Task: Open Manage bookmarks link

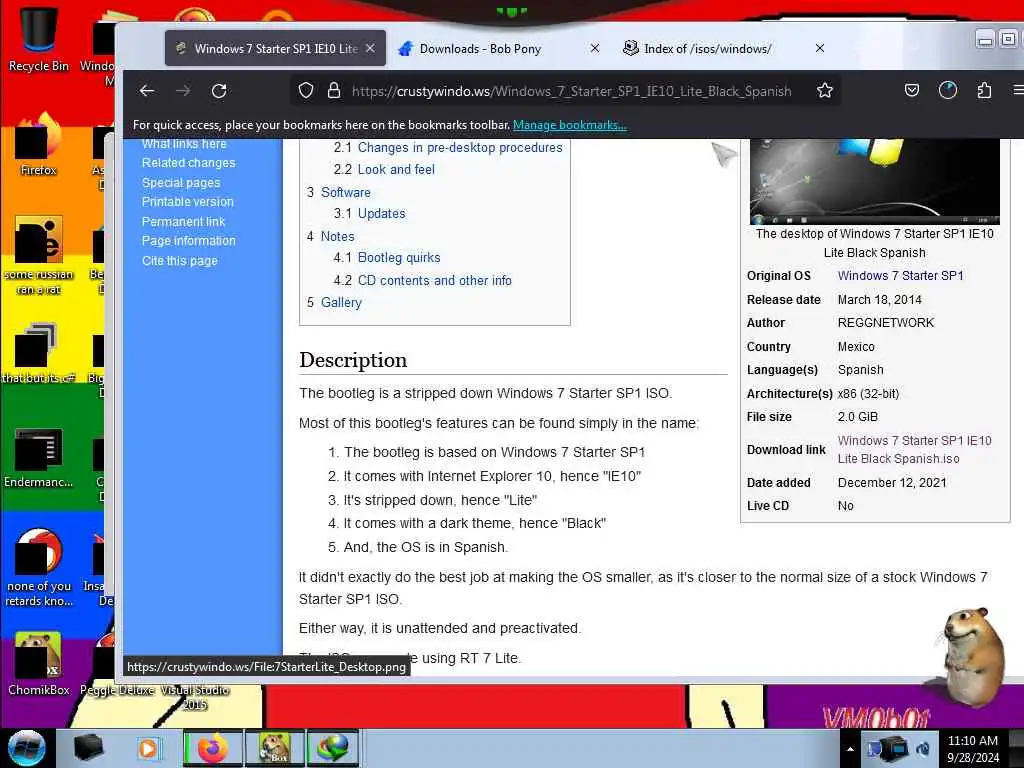Action: tap(569, 125)
